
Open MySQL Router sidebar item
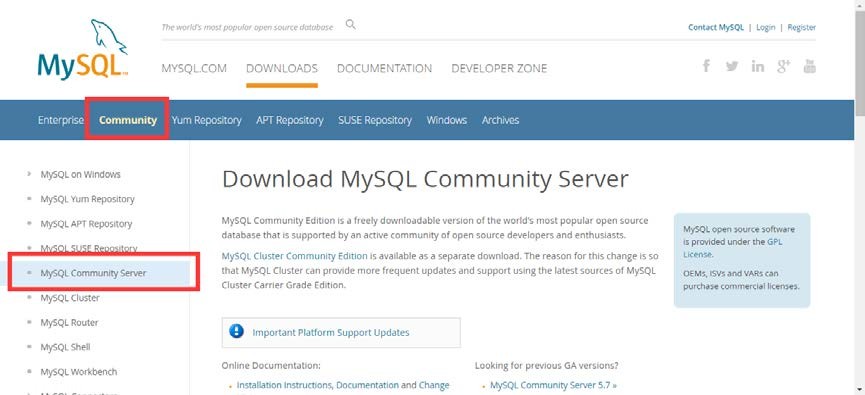[x=69, y=323]
